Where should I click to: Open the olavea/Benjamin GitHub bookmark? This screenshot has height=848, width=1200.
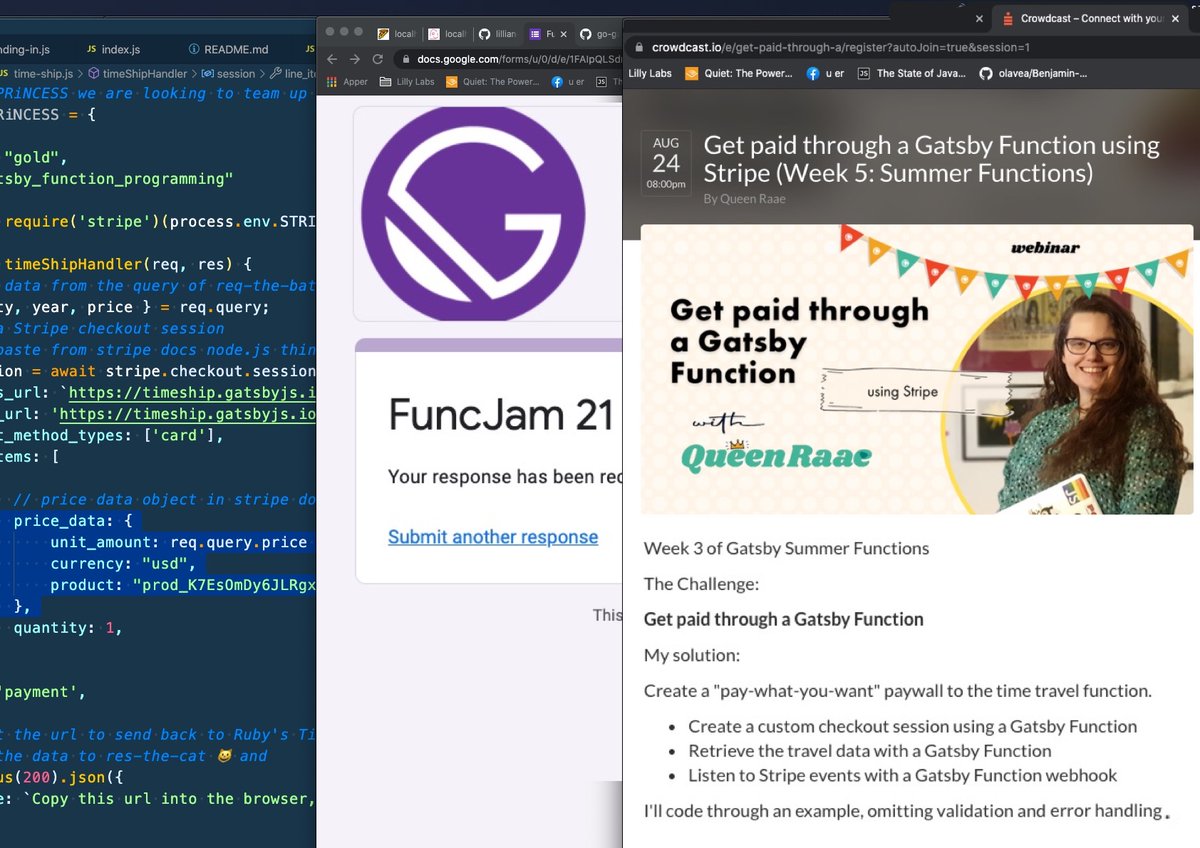1033,73
